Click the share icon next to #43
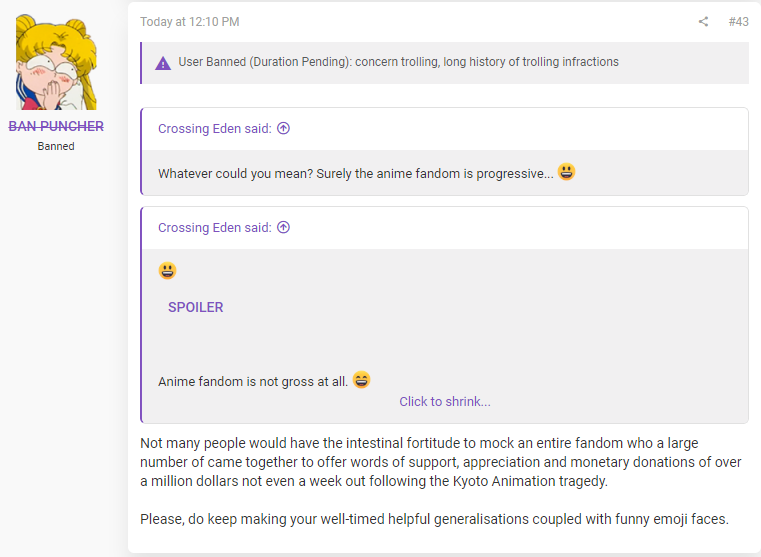Image resolution: width=761 pixels, height=557 pixels. [x=703, y=21]
